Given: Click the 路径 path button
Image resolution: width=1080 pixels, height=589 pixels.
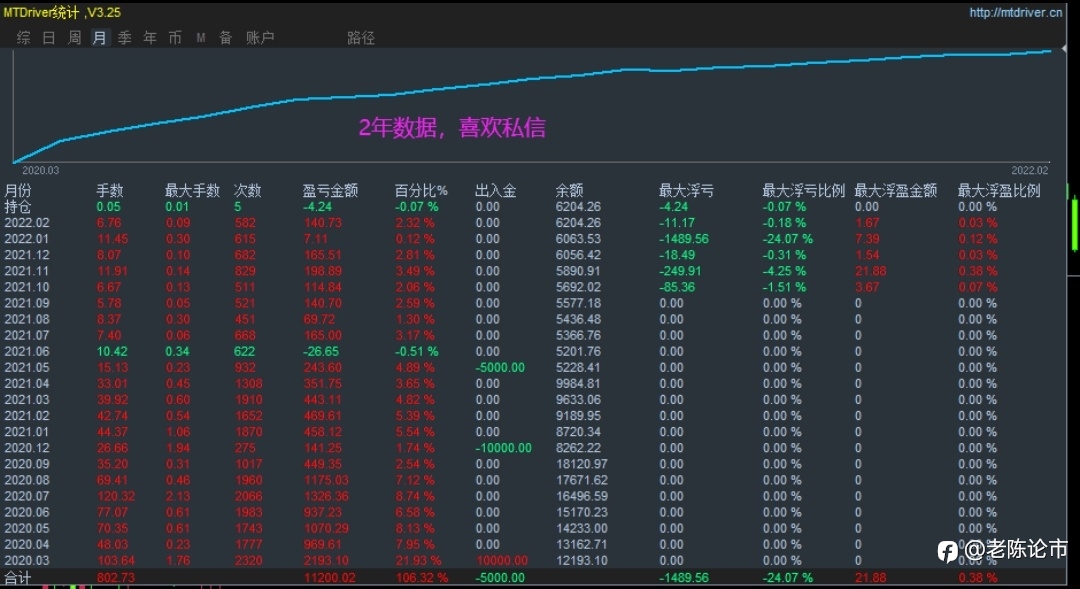Looking at the screenshot, I should point(361,38).
